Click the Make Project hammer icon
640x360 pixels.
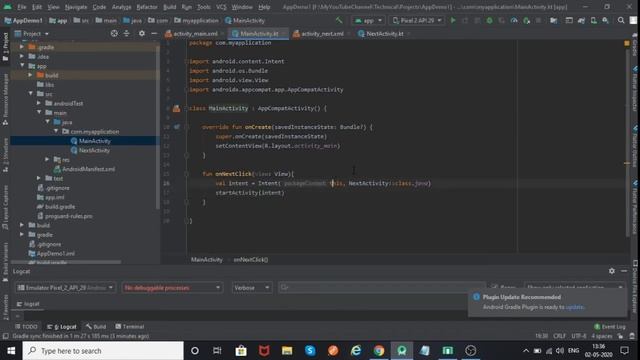[x=339, y=20]
